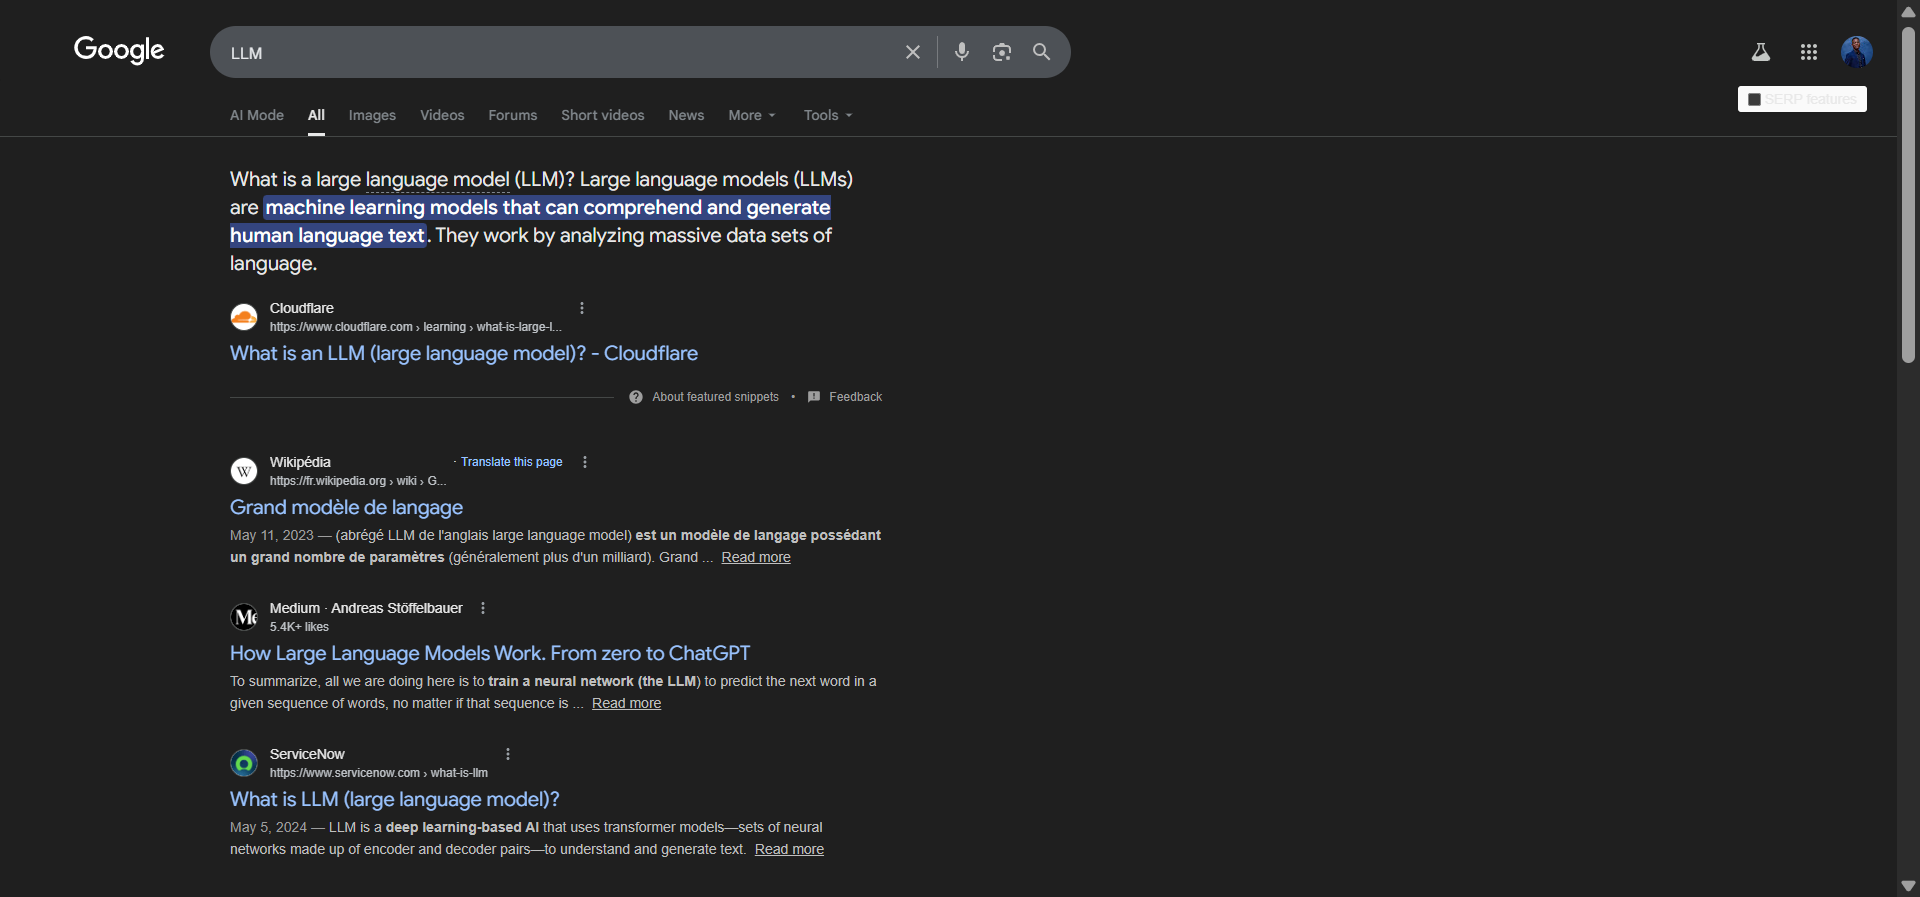This screenshot has height=897, width=1920.
Task: Click the ServiceNow favicon
Action: (x=244, y=763)
